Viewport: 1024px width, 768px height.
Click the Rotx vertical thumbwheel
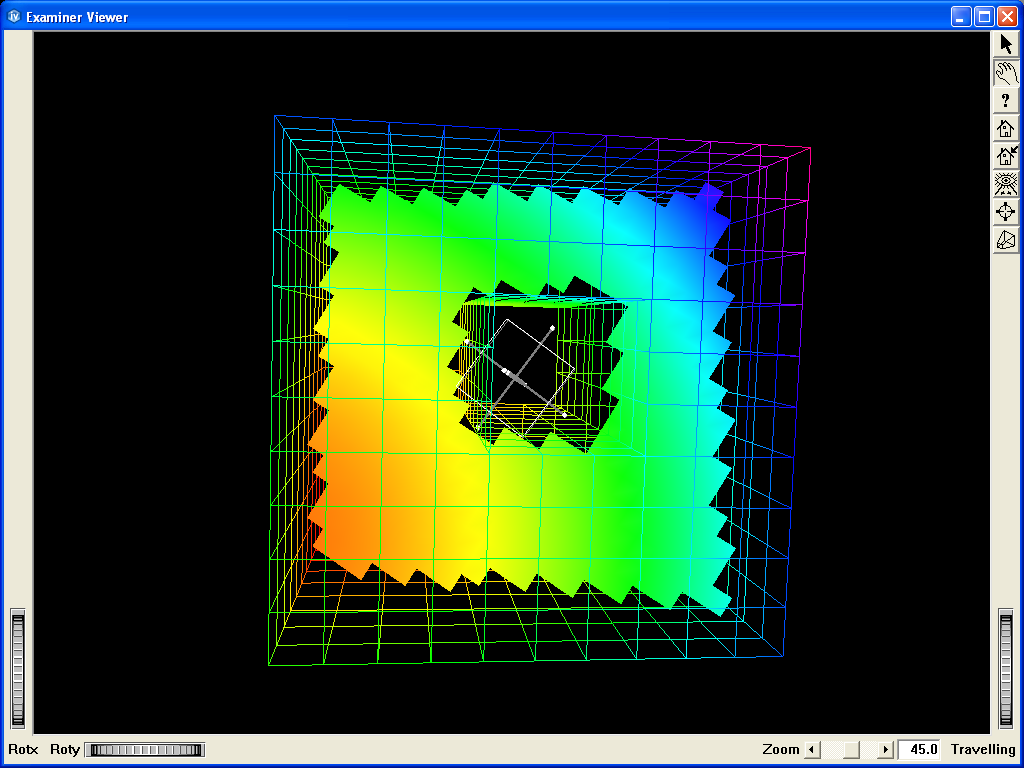coord(17,668)
